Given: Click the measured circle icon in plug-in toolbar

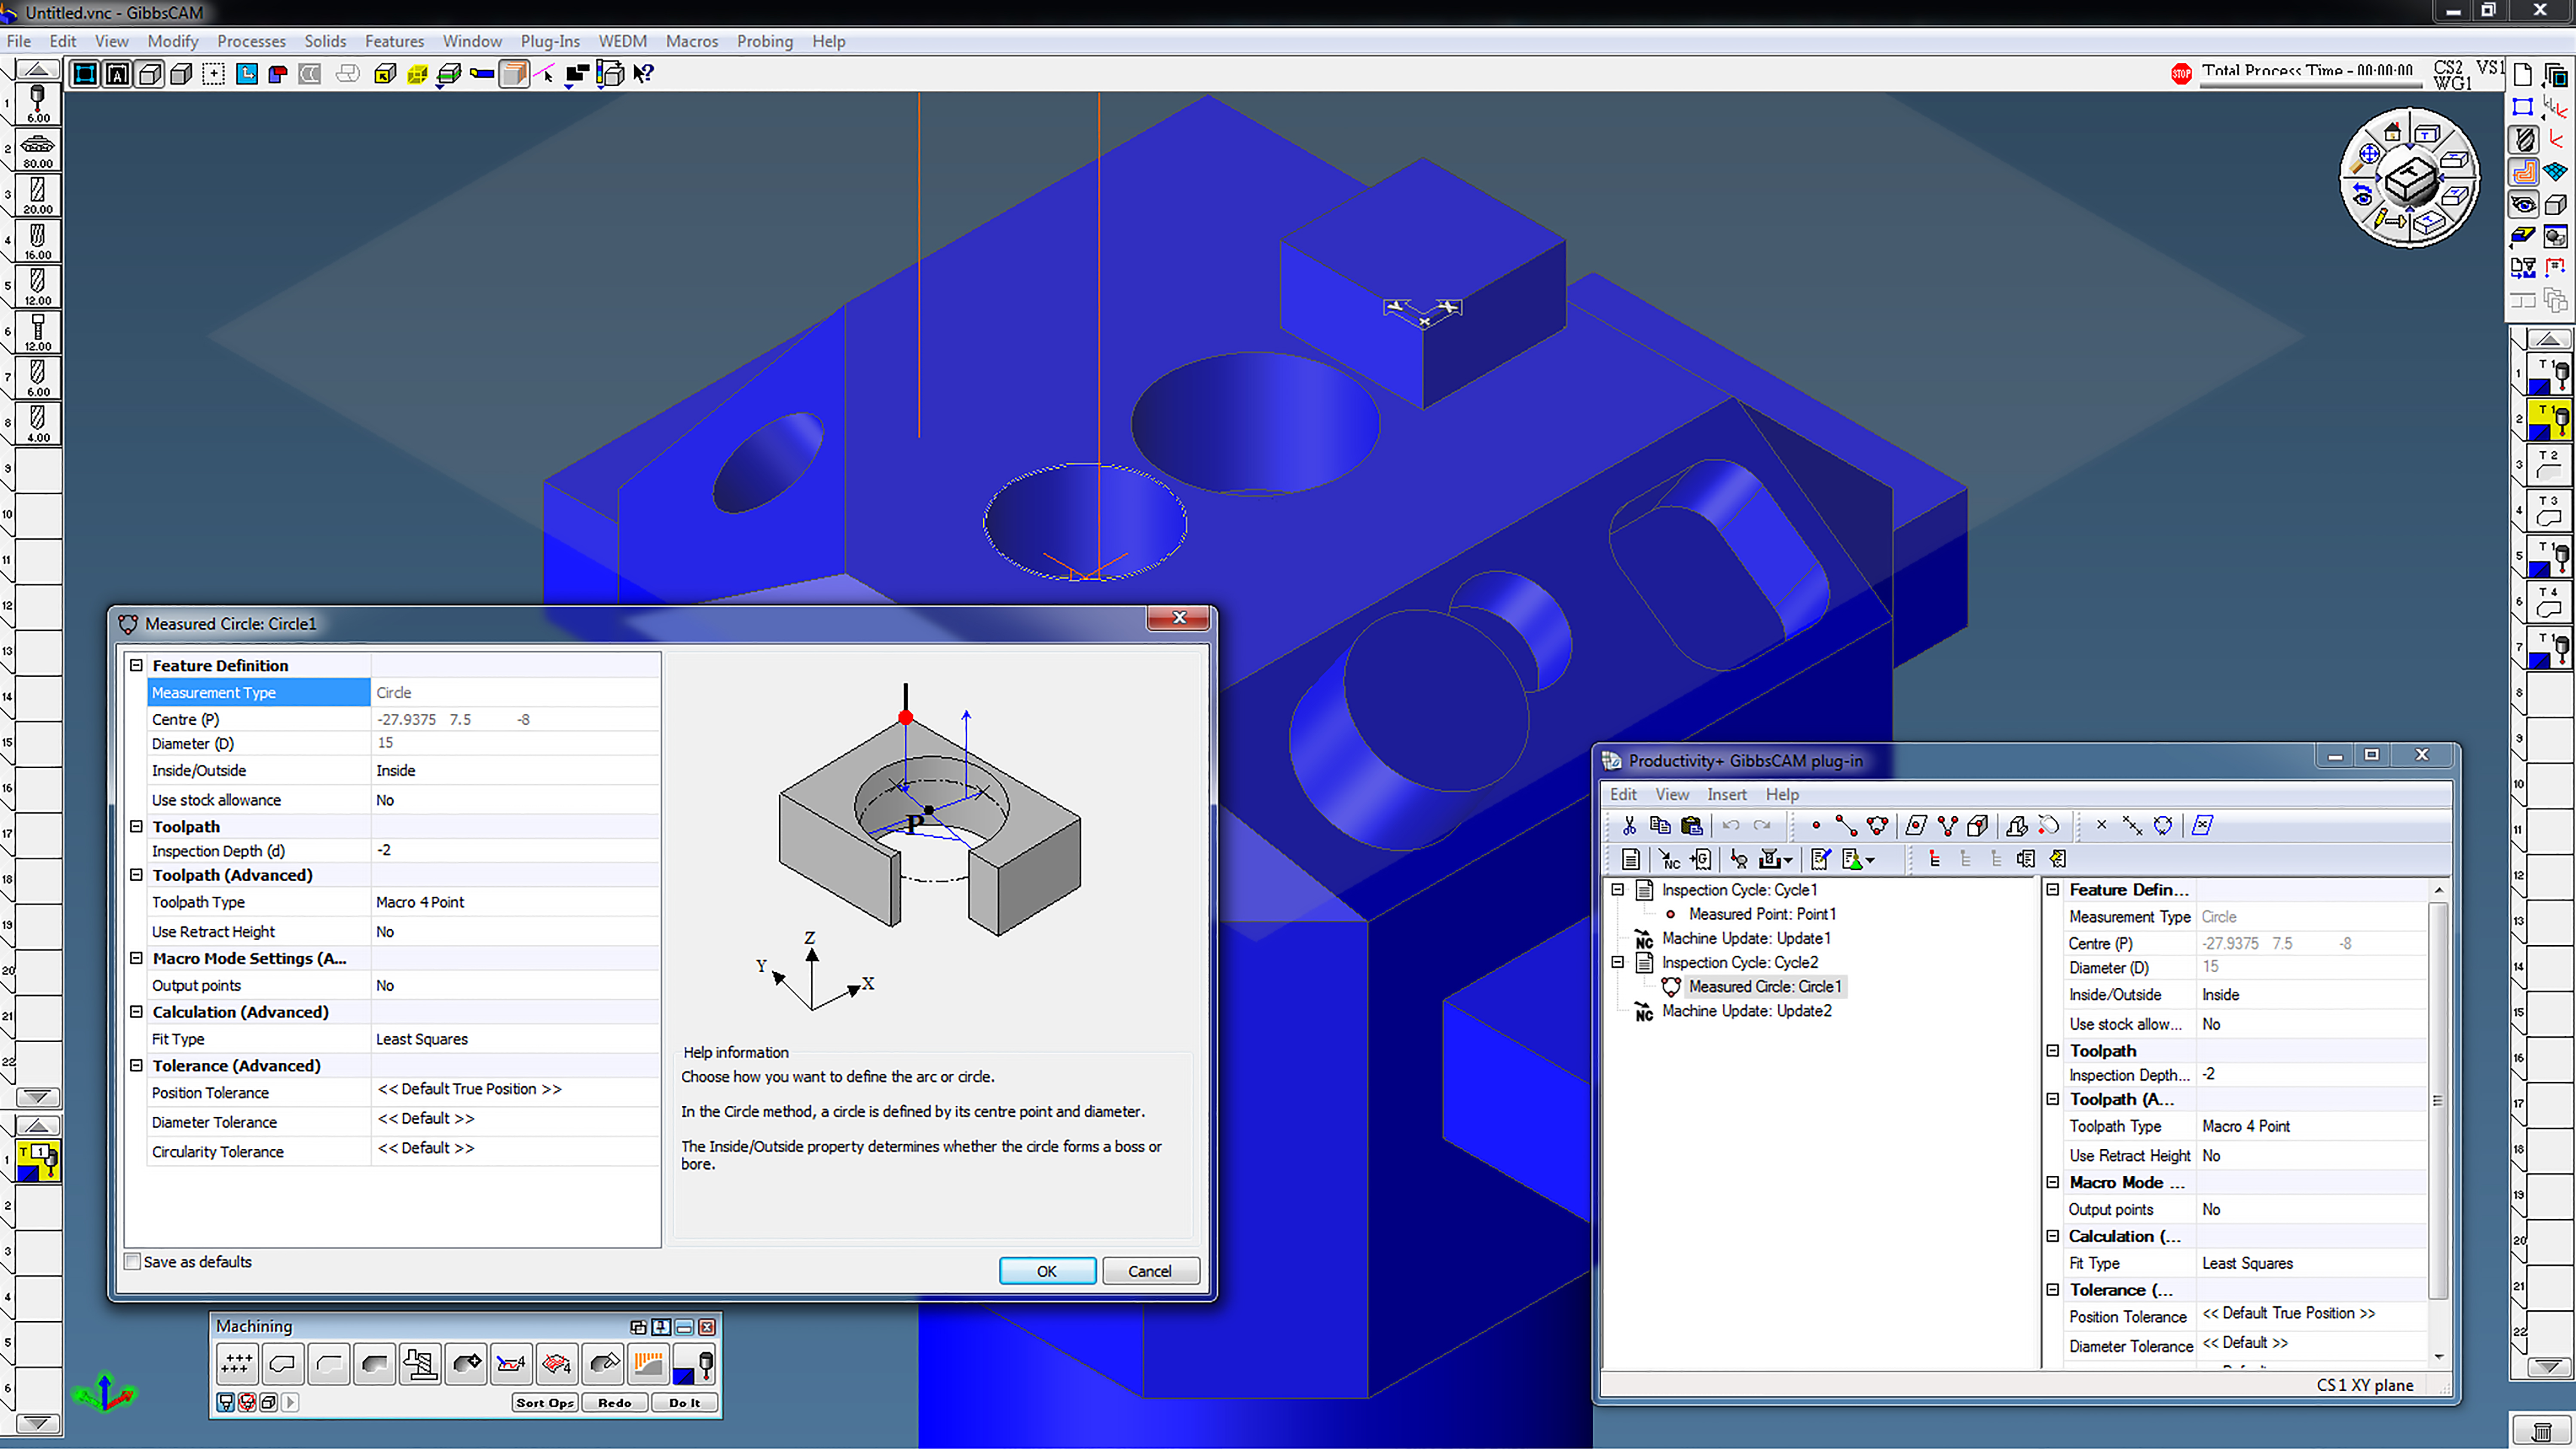Looking at the screenshot, I should 1877,826.
